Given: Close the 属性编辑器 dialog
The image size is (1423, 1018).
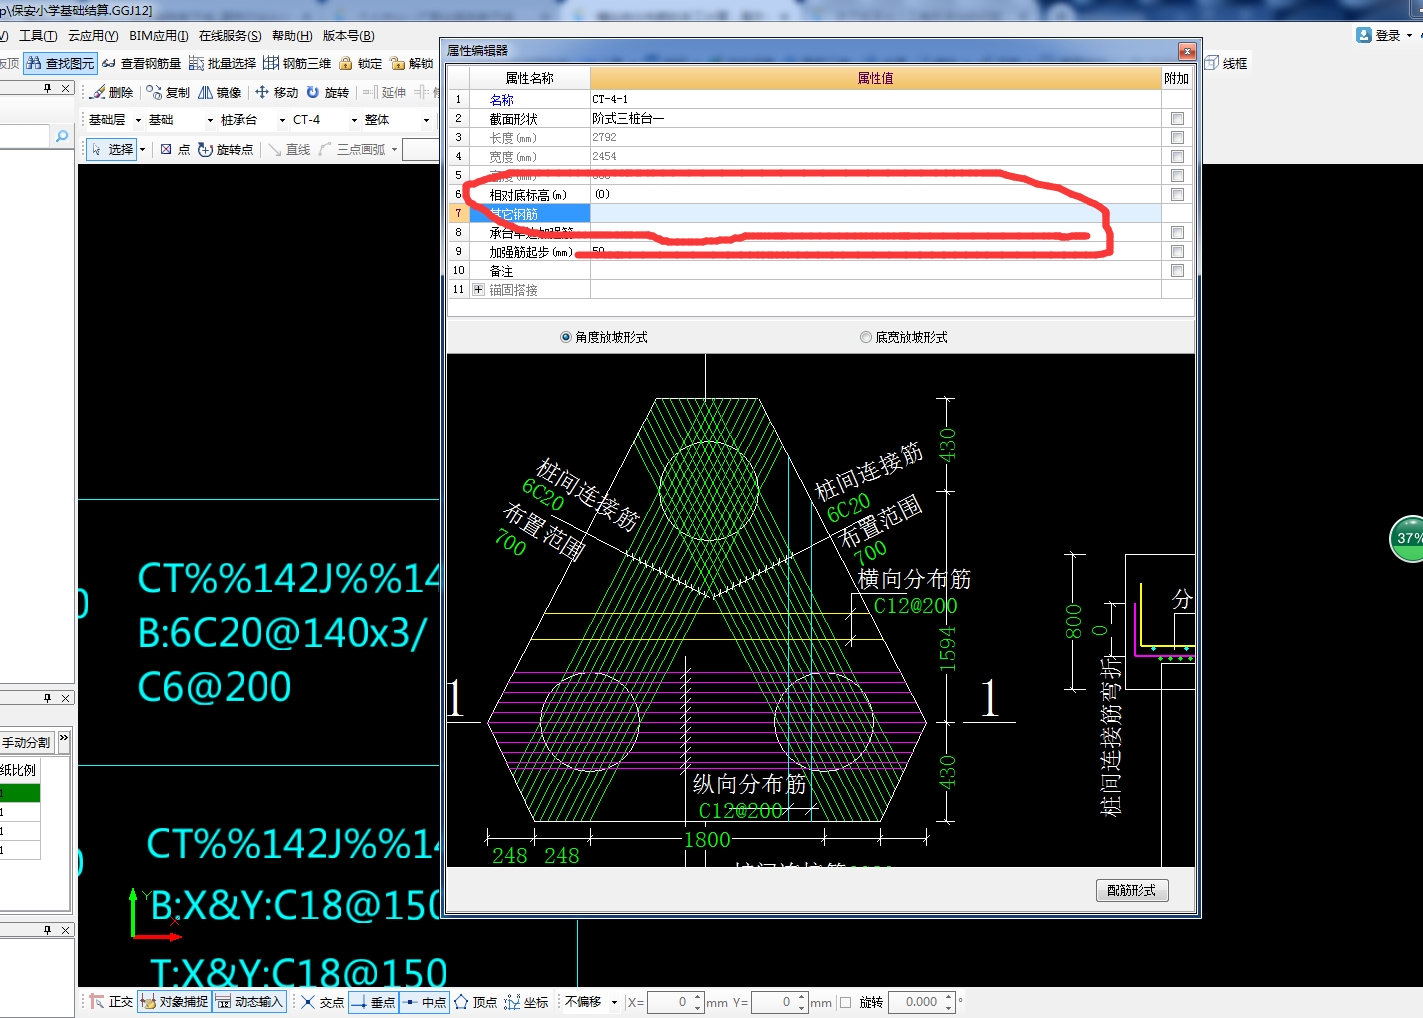Looking at the screenshot, I should [x=1187, y=50].
